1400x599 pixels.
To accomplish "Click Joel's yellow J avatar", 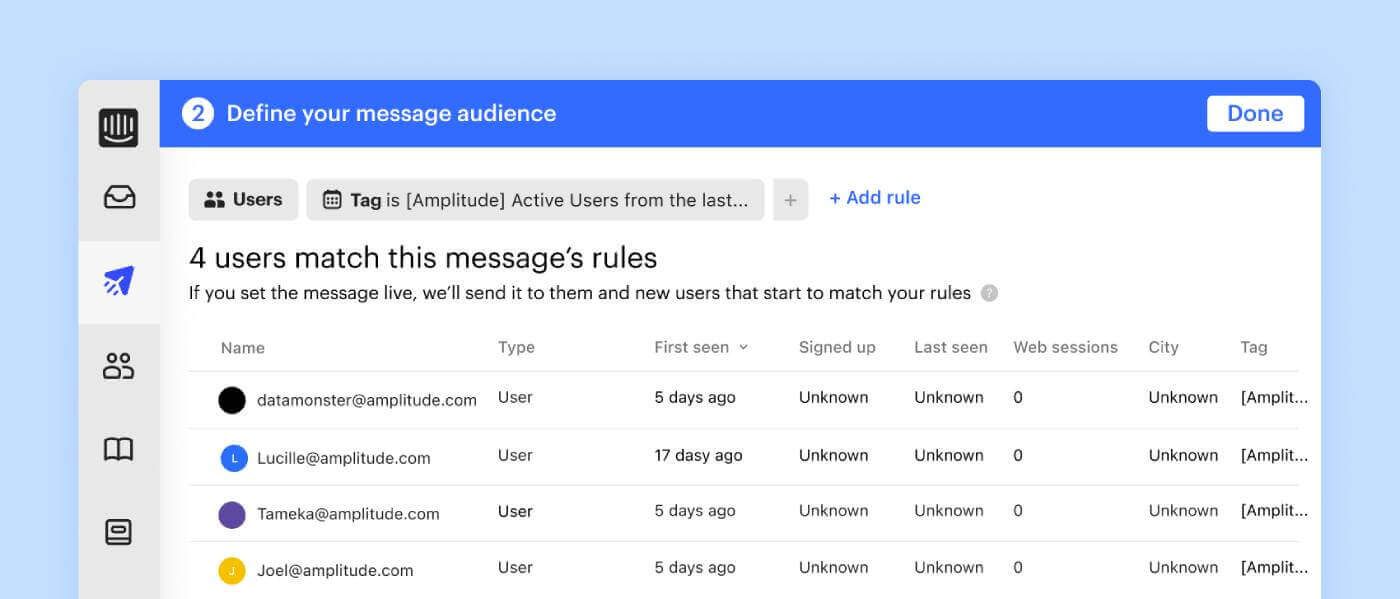I will click(x=232, y=572).
